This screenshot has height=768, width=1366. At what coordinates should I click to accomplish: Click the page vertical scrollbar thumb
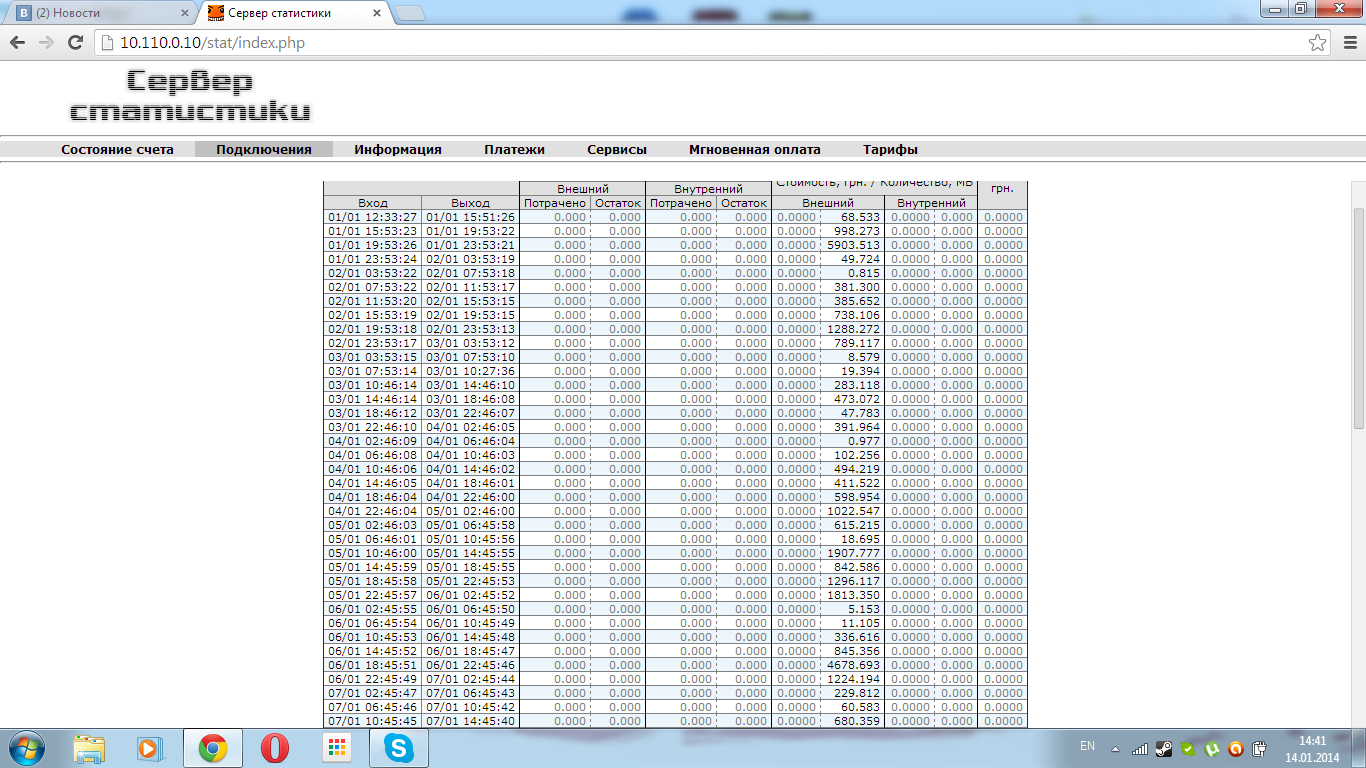point(1358,318)
